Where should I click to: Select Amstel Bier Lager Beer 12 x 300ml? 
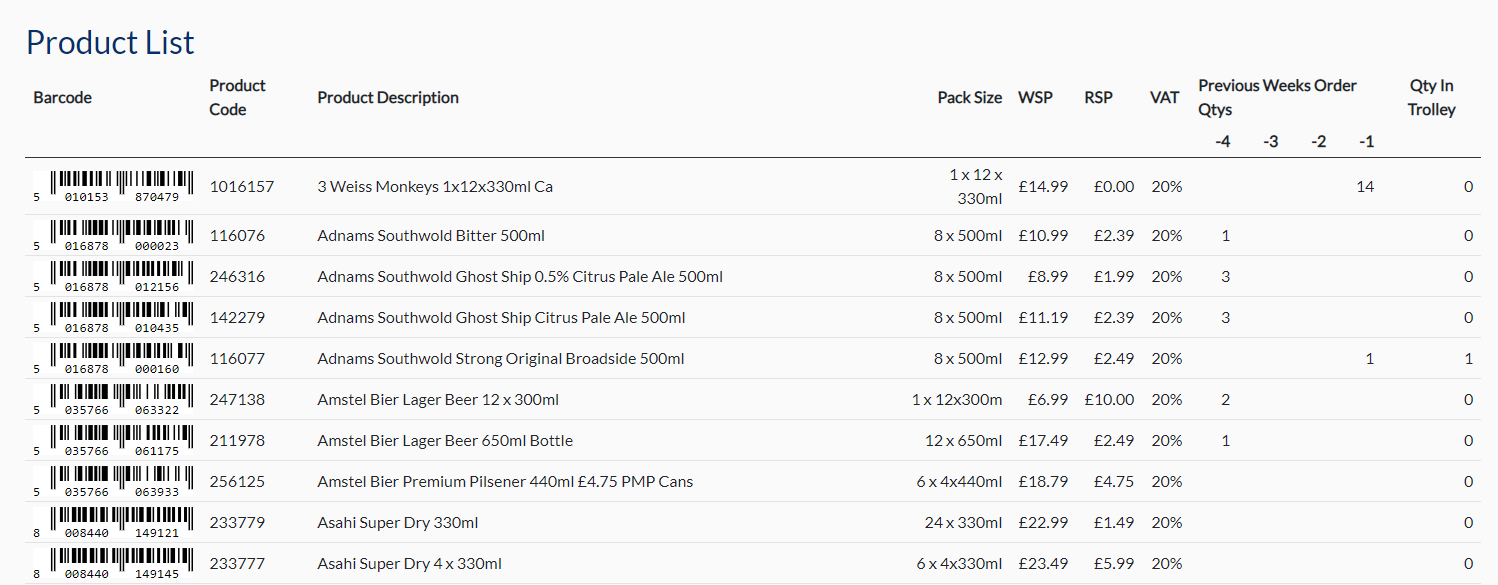click(x=438, y=400)
